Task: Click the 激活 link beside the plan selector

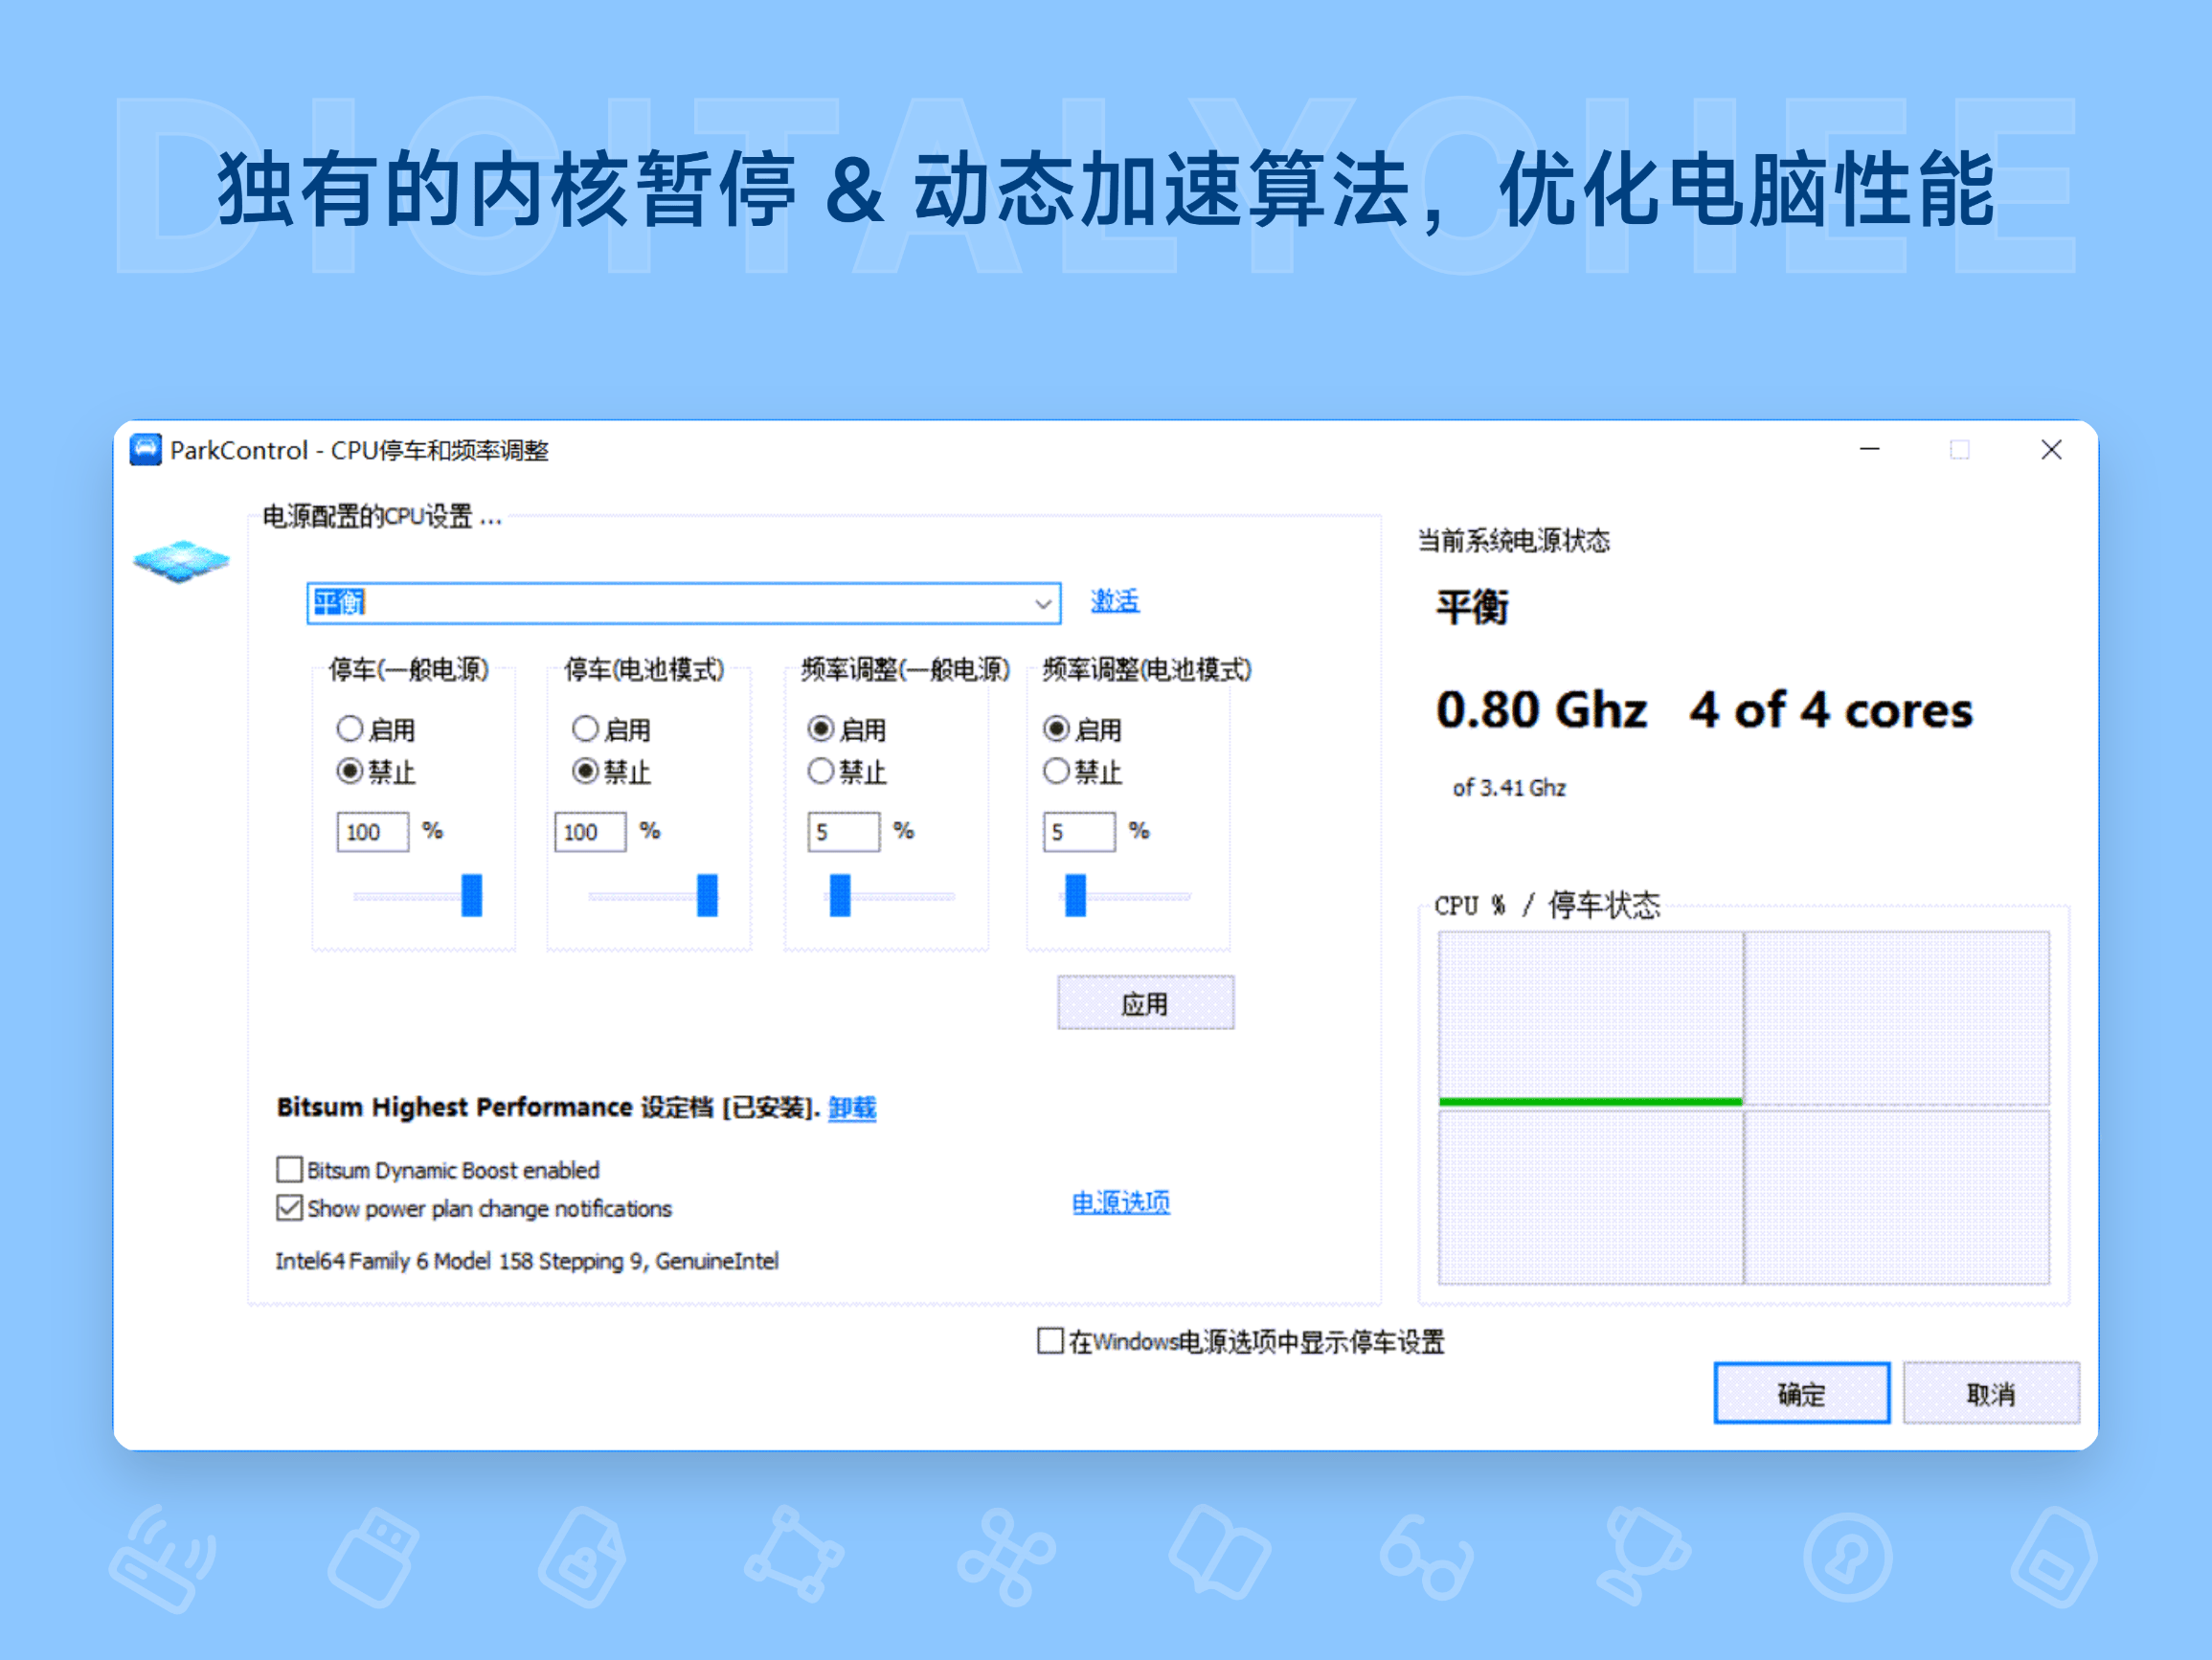Action: coord(1114,600)
